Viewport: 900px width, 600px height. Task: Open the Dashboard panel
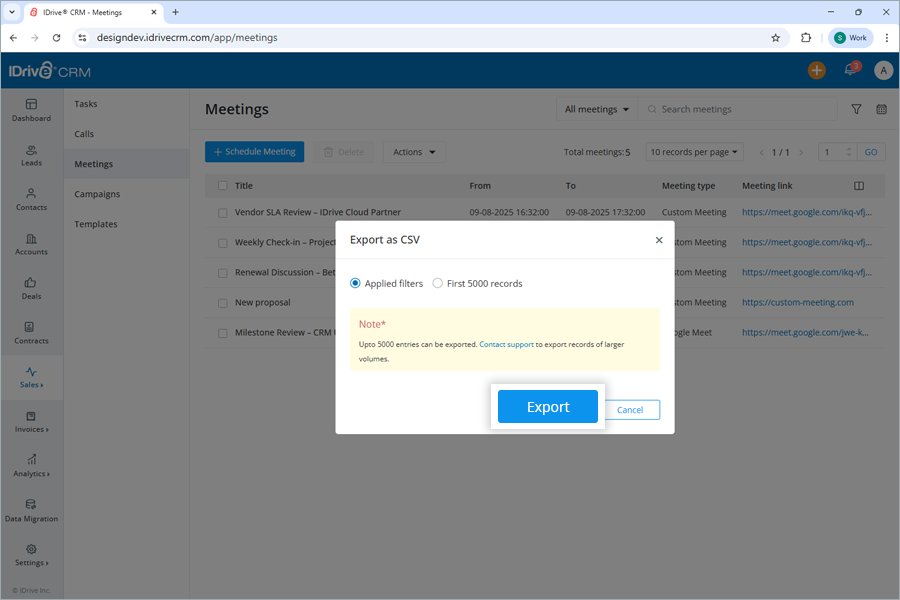coord(31,110)
